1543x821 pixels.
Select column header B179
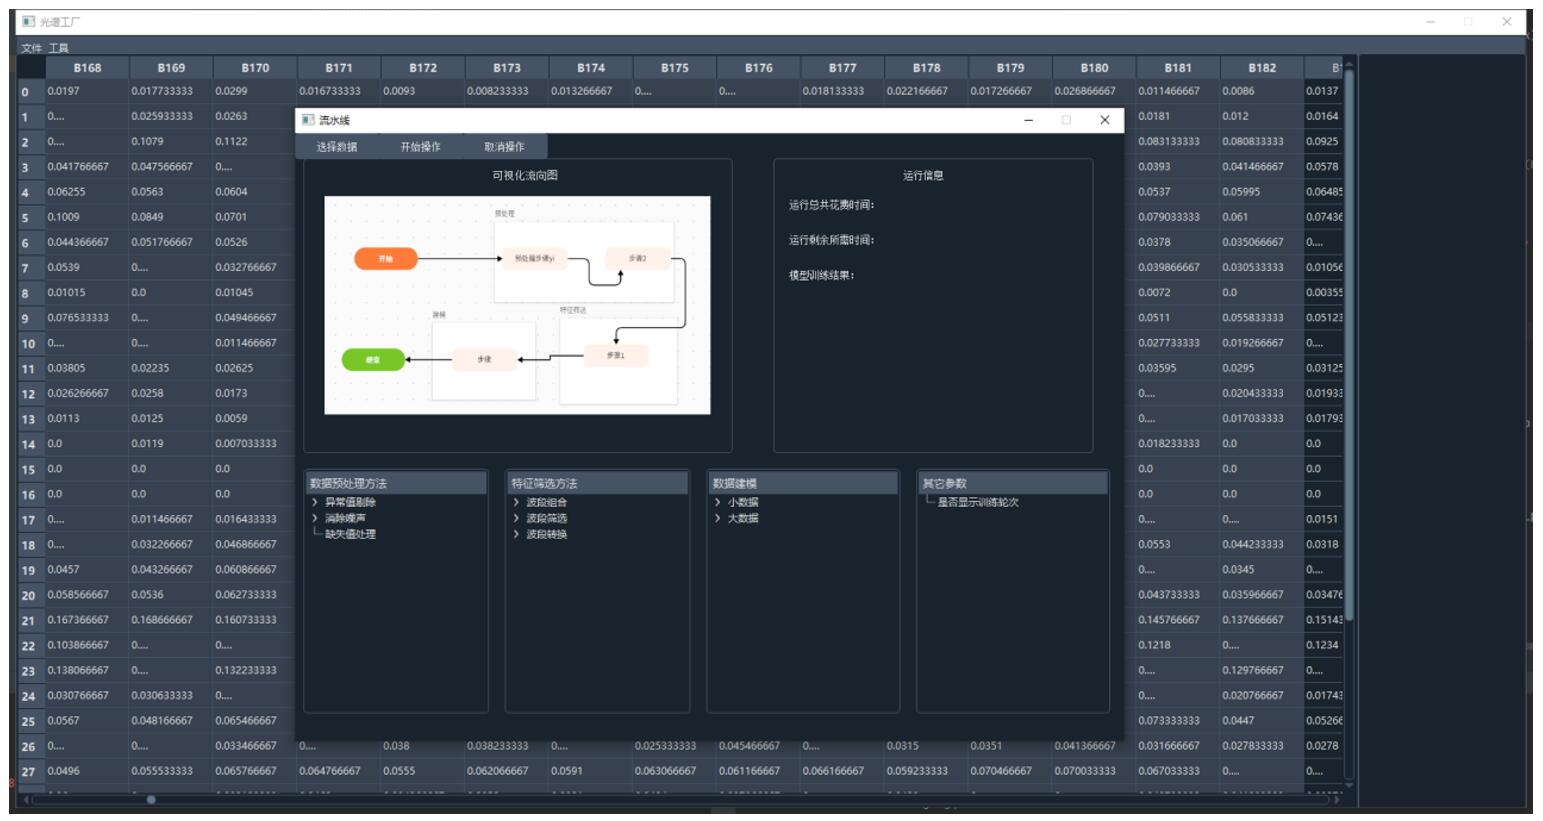pyautogui.click(x=1011, y=68)
